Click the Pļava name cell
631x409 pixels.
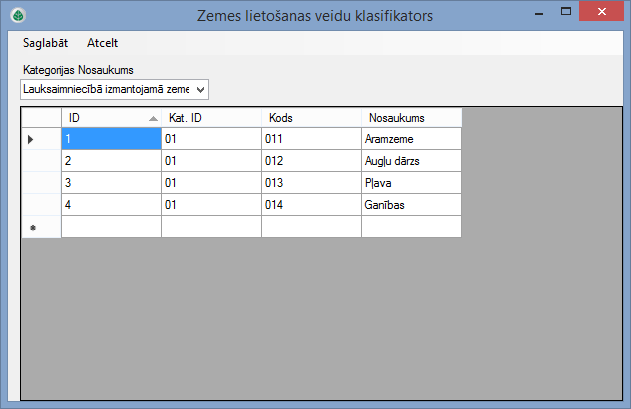click(411, 183)
